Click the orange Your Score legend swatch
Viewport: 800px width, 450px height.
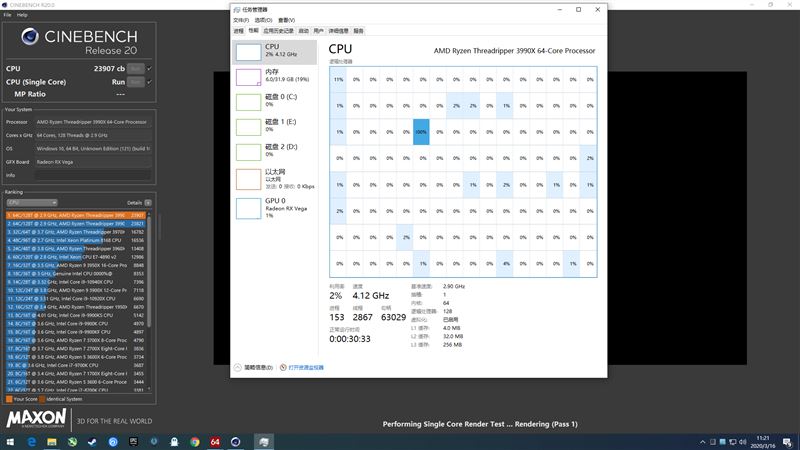(x=9, y=399)
